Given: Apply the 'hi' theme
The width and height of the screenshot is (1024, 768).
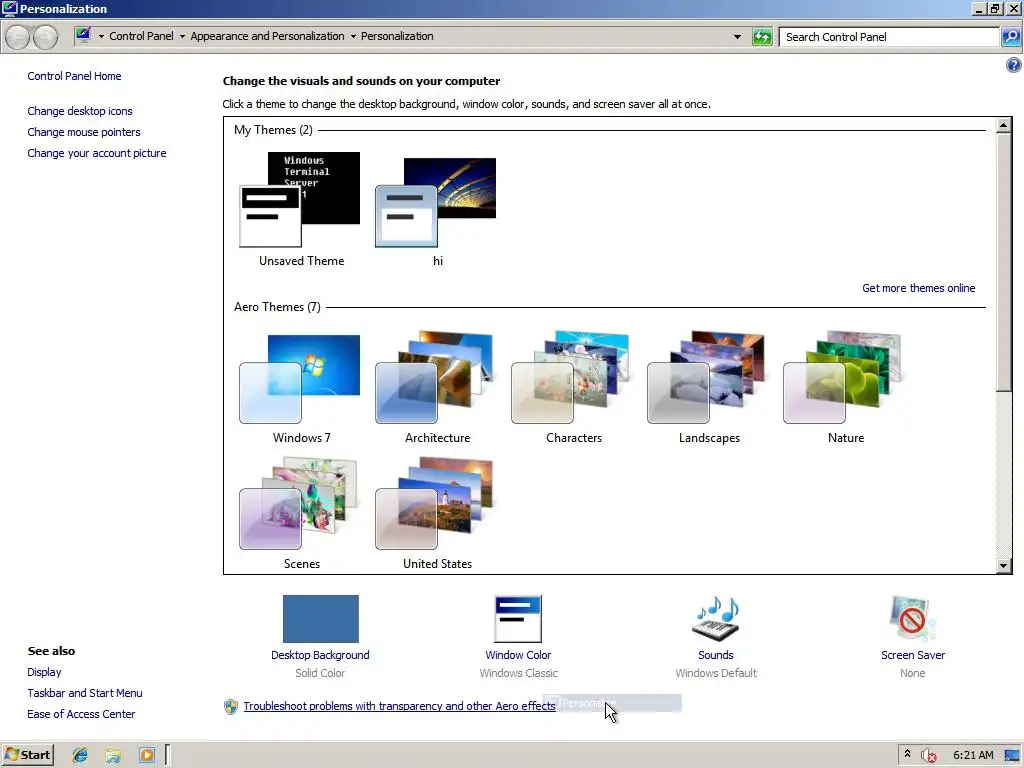Looking at the screenshot, I should [x=436, y=202].
